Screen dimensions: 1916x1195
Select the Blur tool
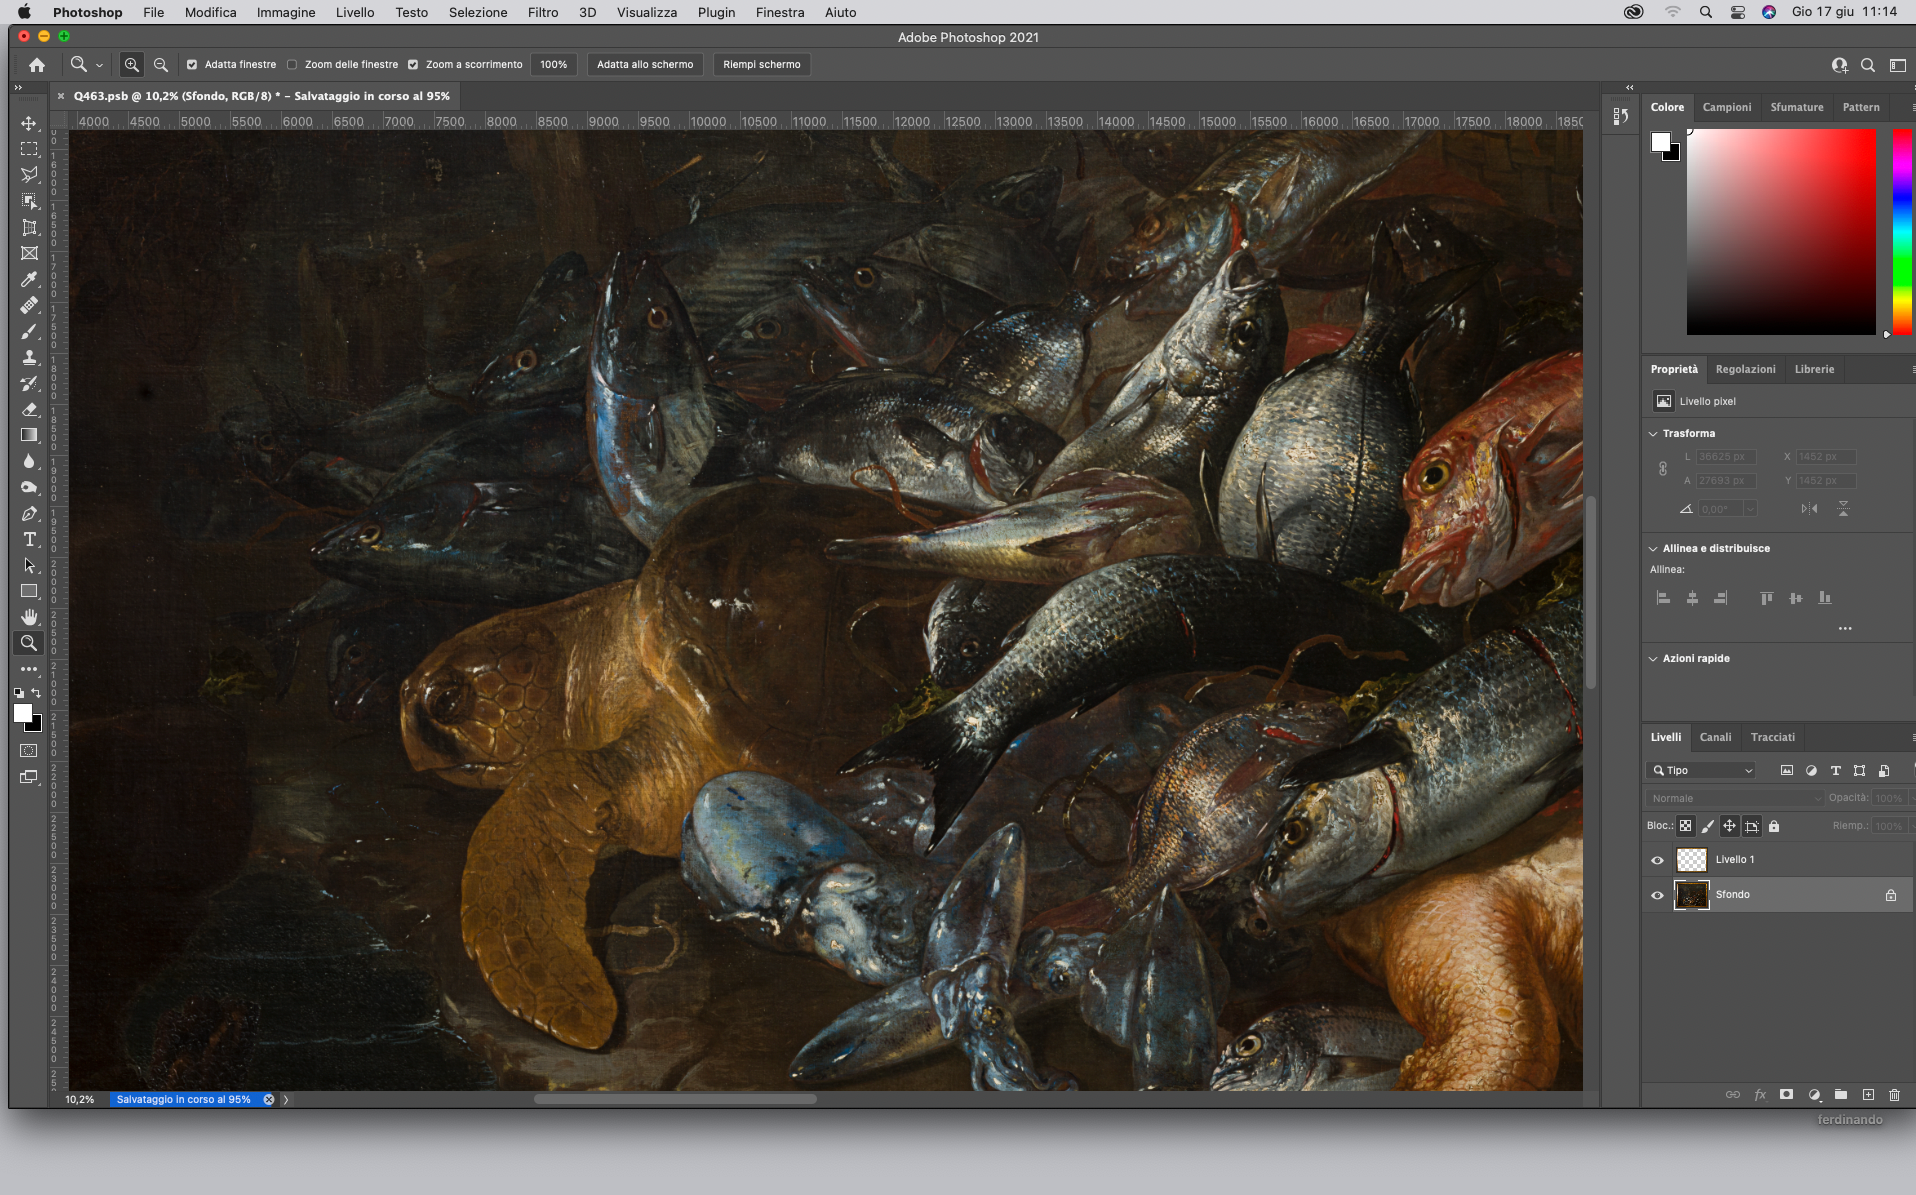(29, 461)
